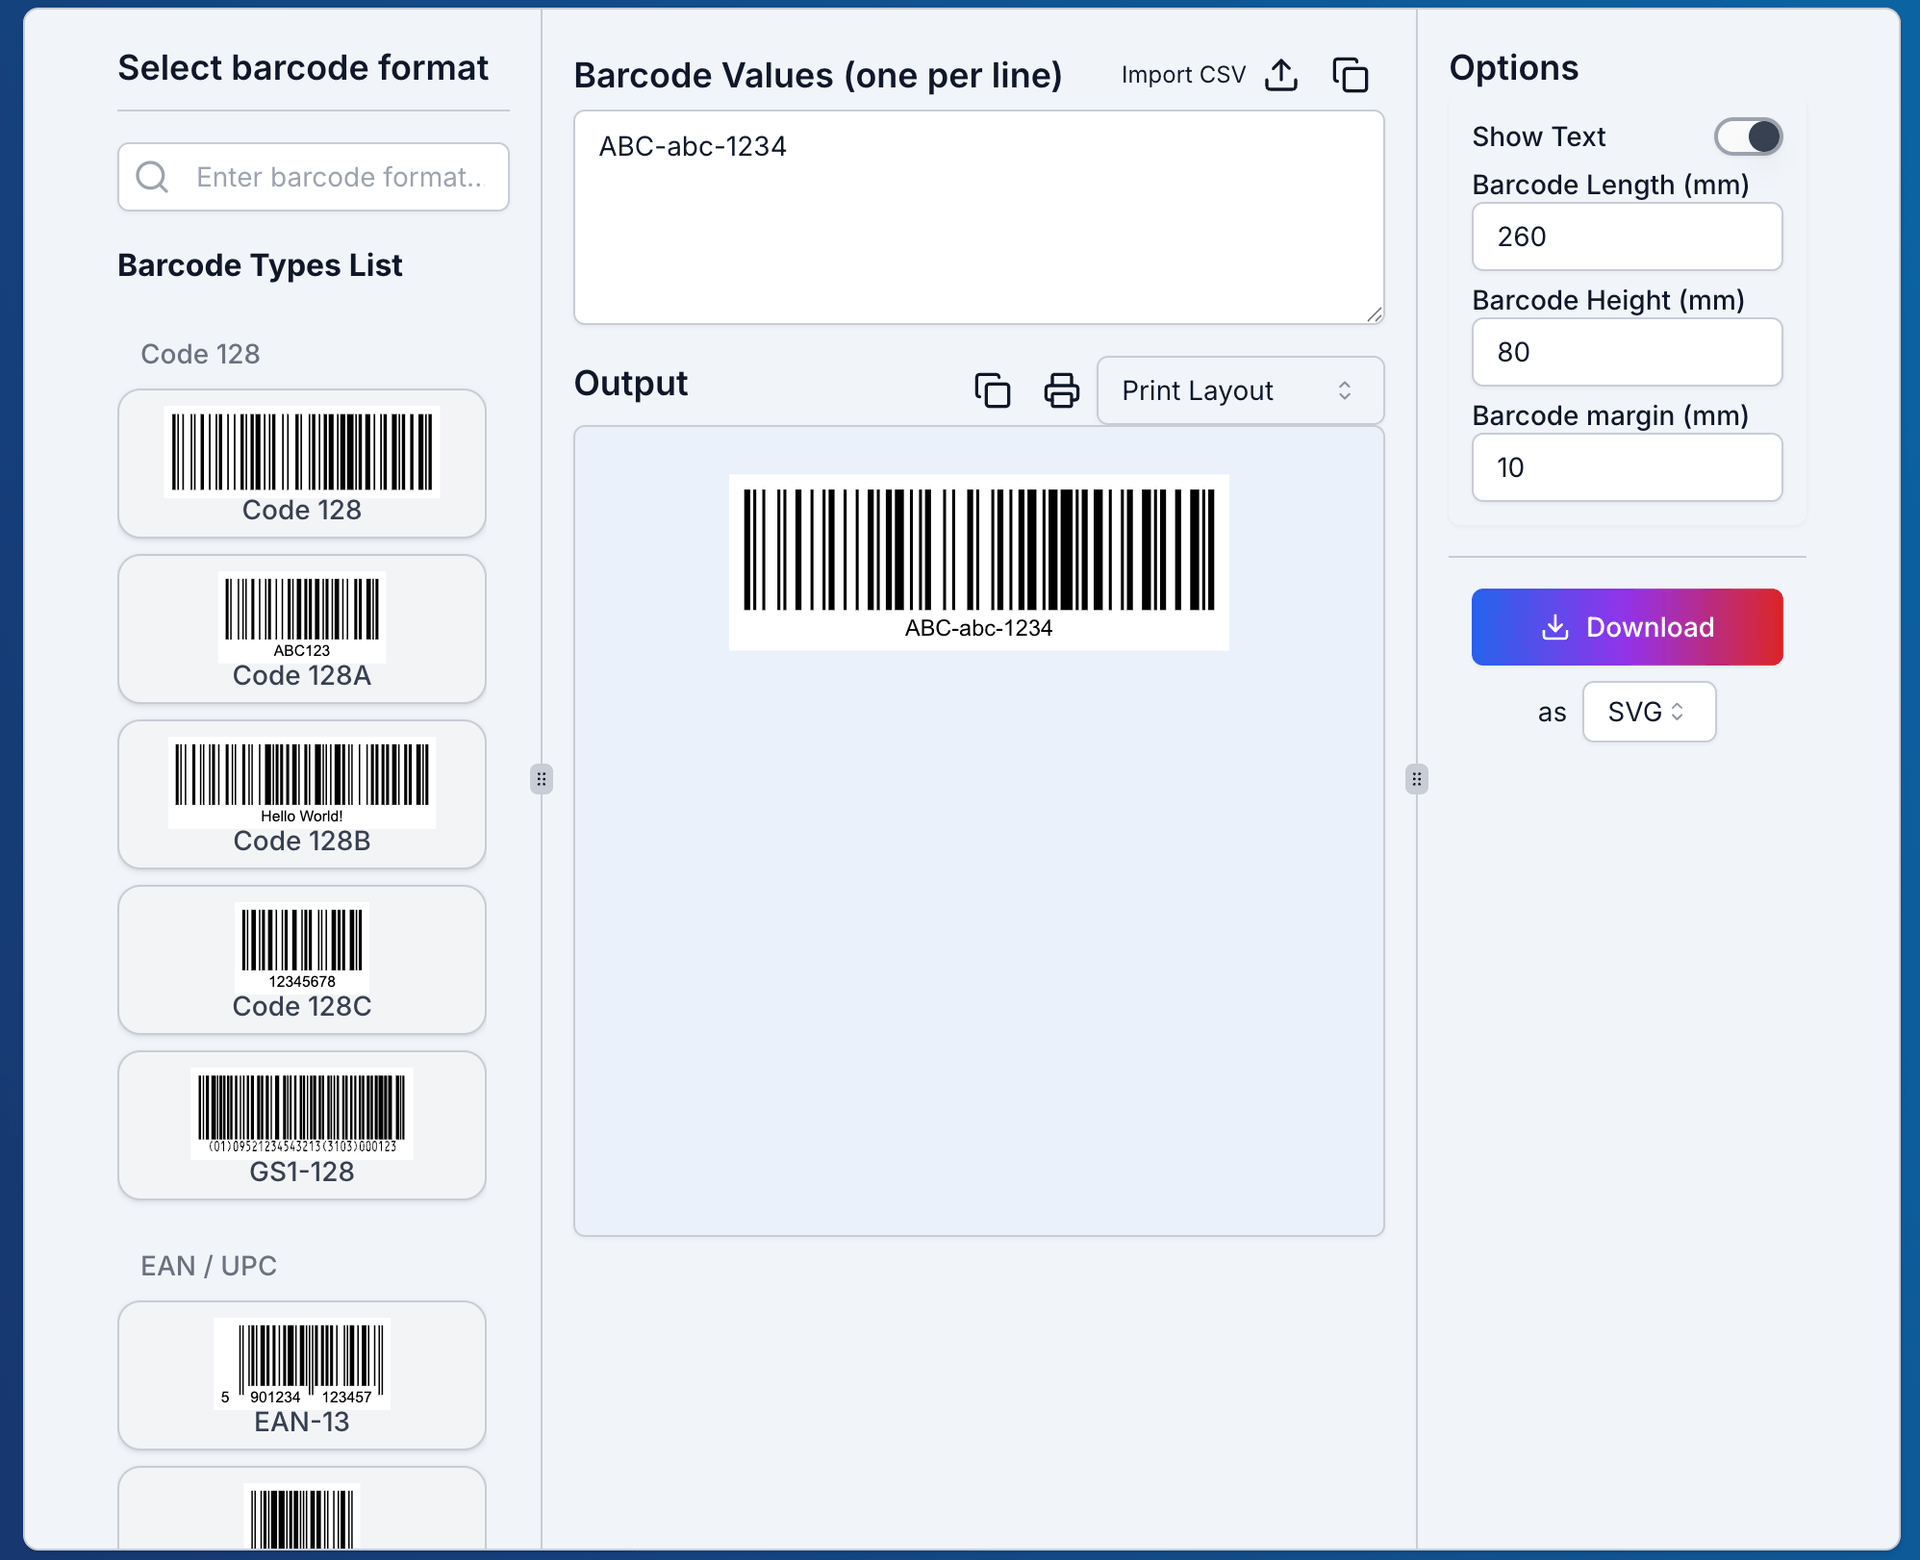Choose the Code 128A barcode format

[x=301, y=629]
